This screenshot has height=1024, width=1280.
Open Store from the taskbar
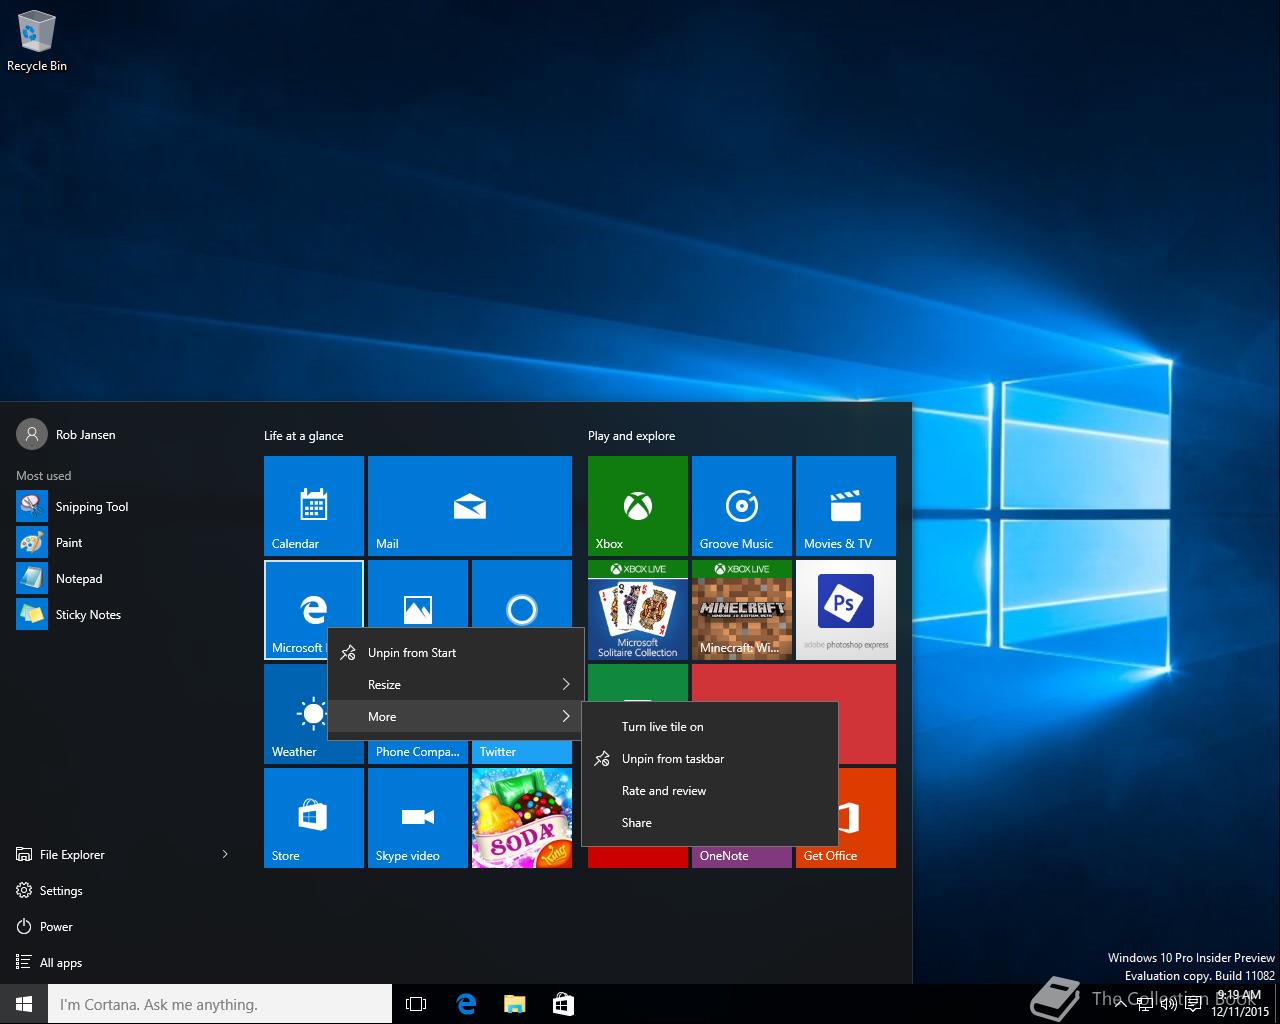click(x=563, y=1004)
